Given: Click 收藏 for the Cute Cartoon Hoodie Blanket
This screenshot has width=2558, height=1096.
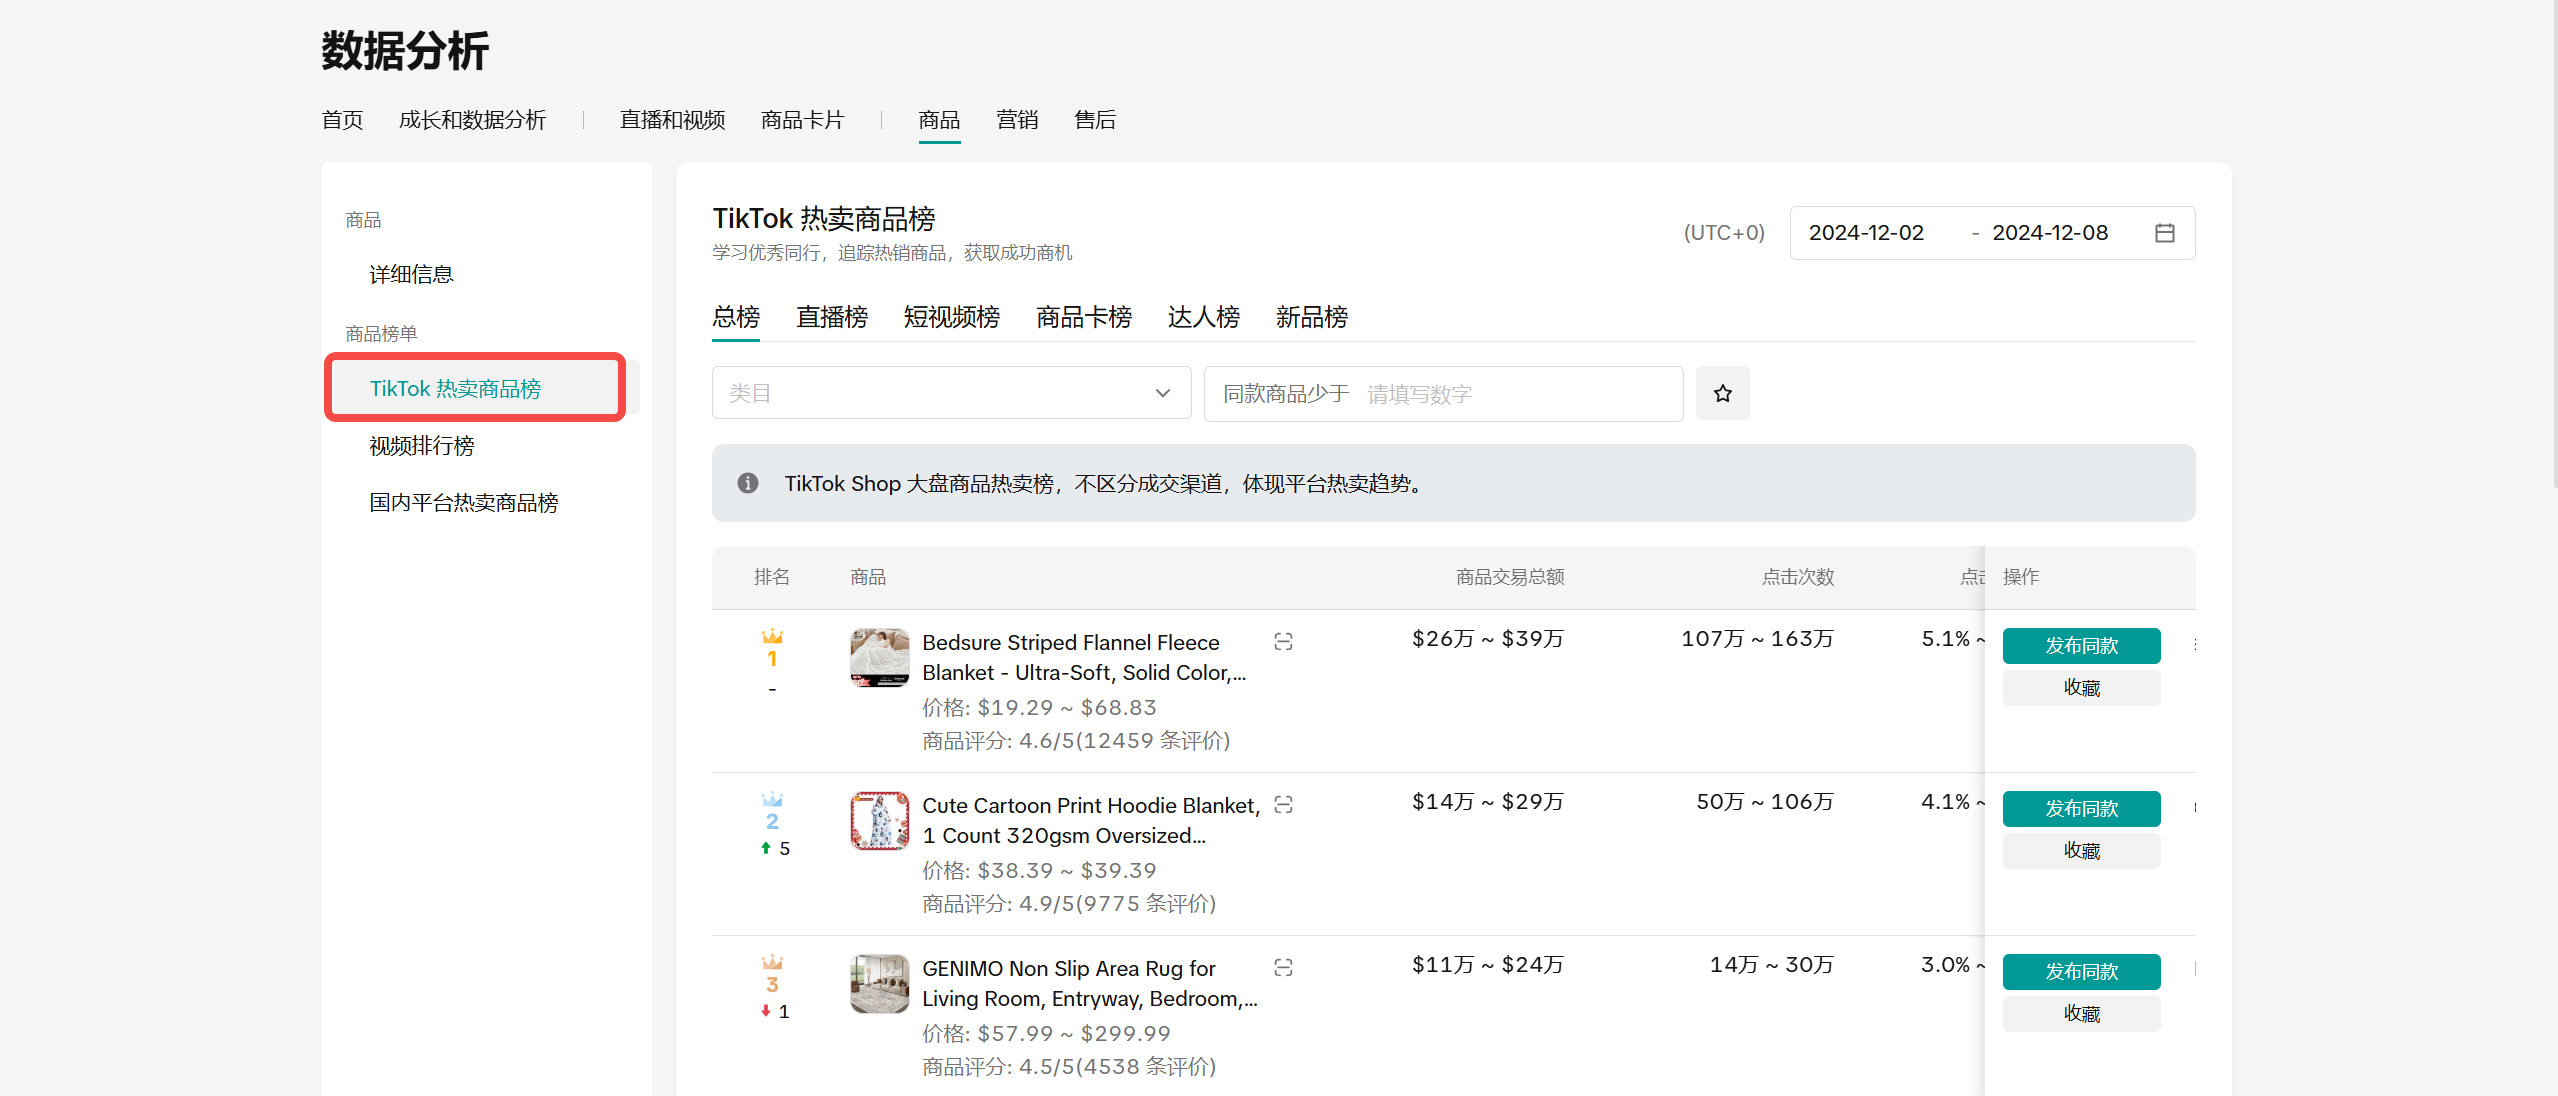Looking at the screenshot, I should click(x=2080, y=851).
